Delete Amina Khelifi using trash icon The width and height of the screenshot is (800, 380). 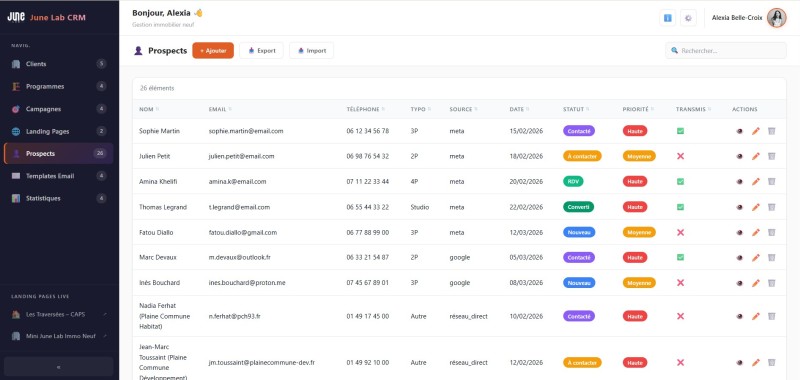coord(771,182)
